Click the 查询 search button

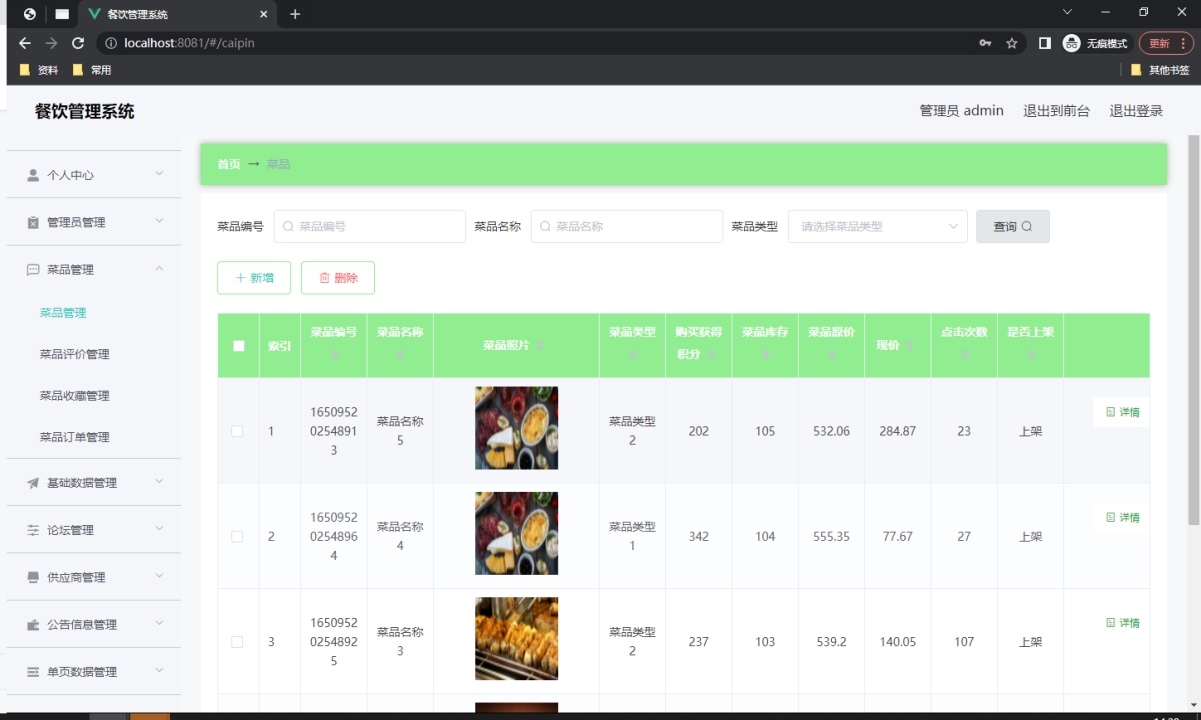(x=1013, y=227)
